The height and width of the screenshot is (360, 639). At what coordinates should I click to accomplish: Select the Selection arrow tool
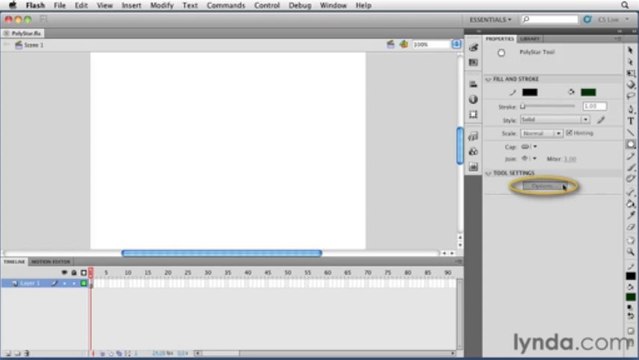630,51
